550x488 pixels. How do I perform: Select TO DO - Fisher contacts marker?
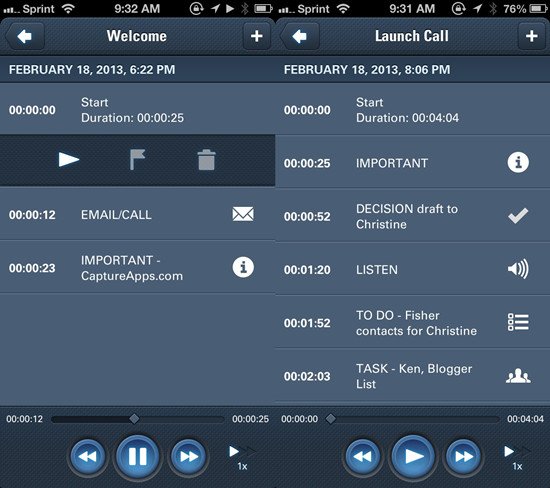pyautogui.click(x=412, y=322)
